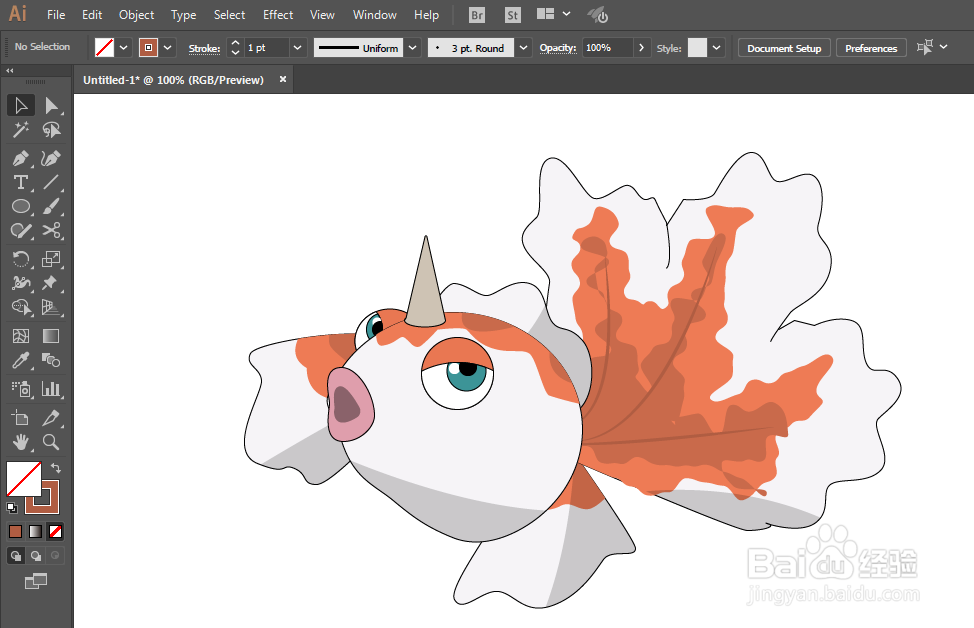Screen dimensions: 974x628
Task: Select the Blend tool
Action: (51, 360)
